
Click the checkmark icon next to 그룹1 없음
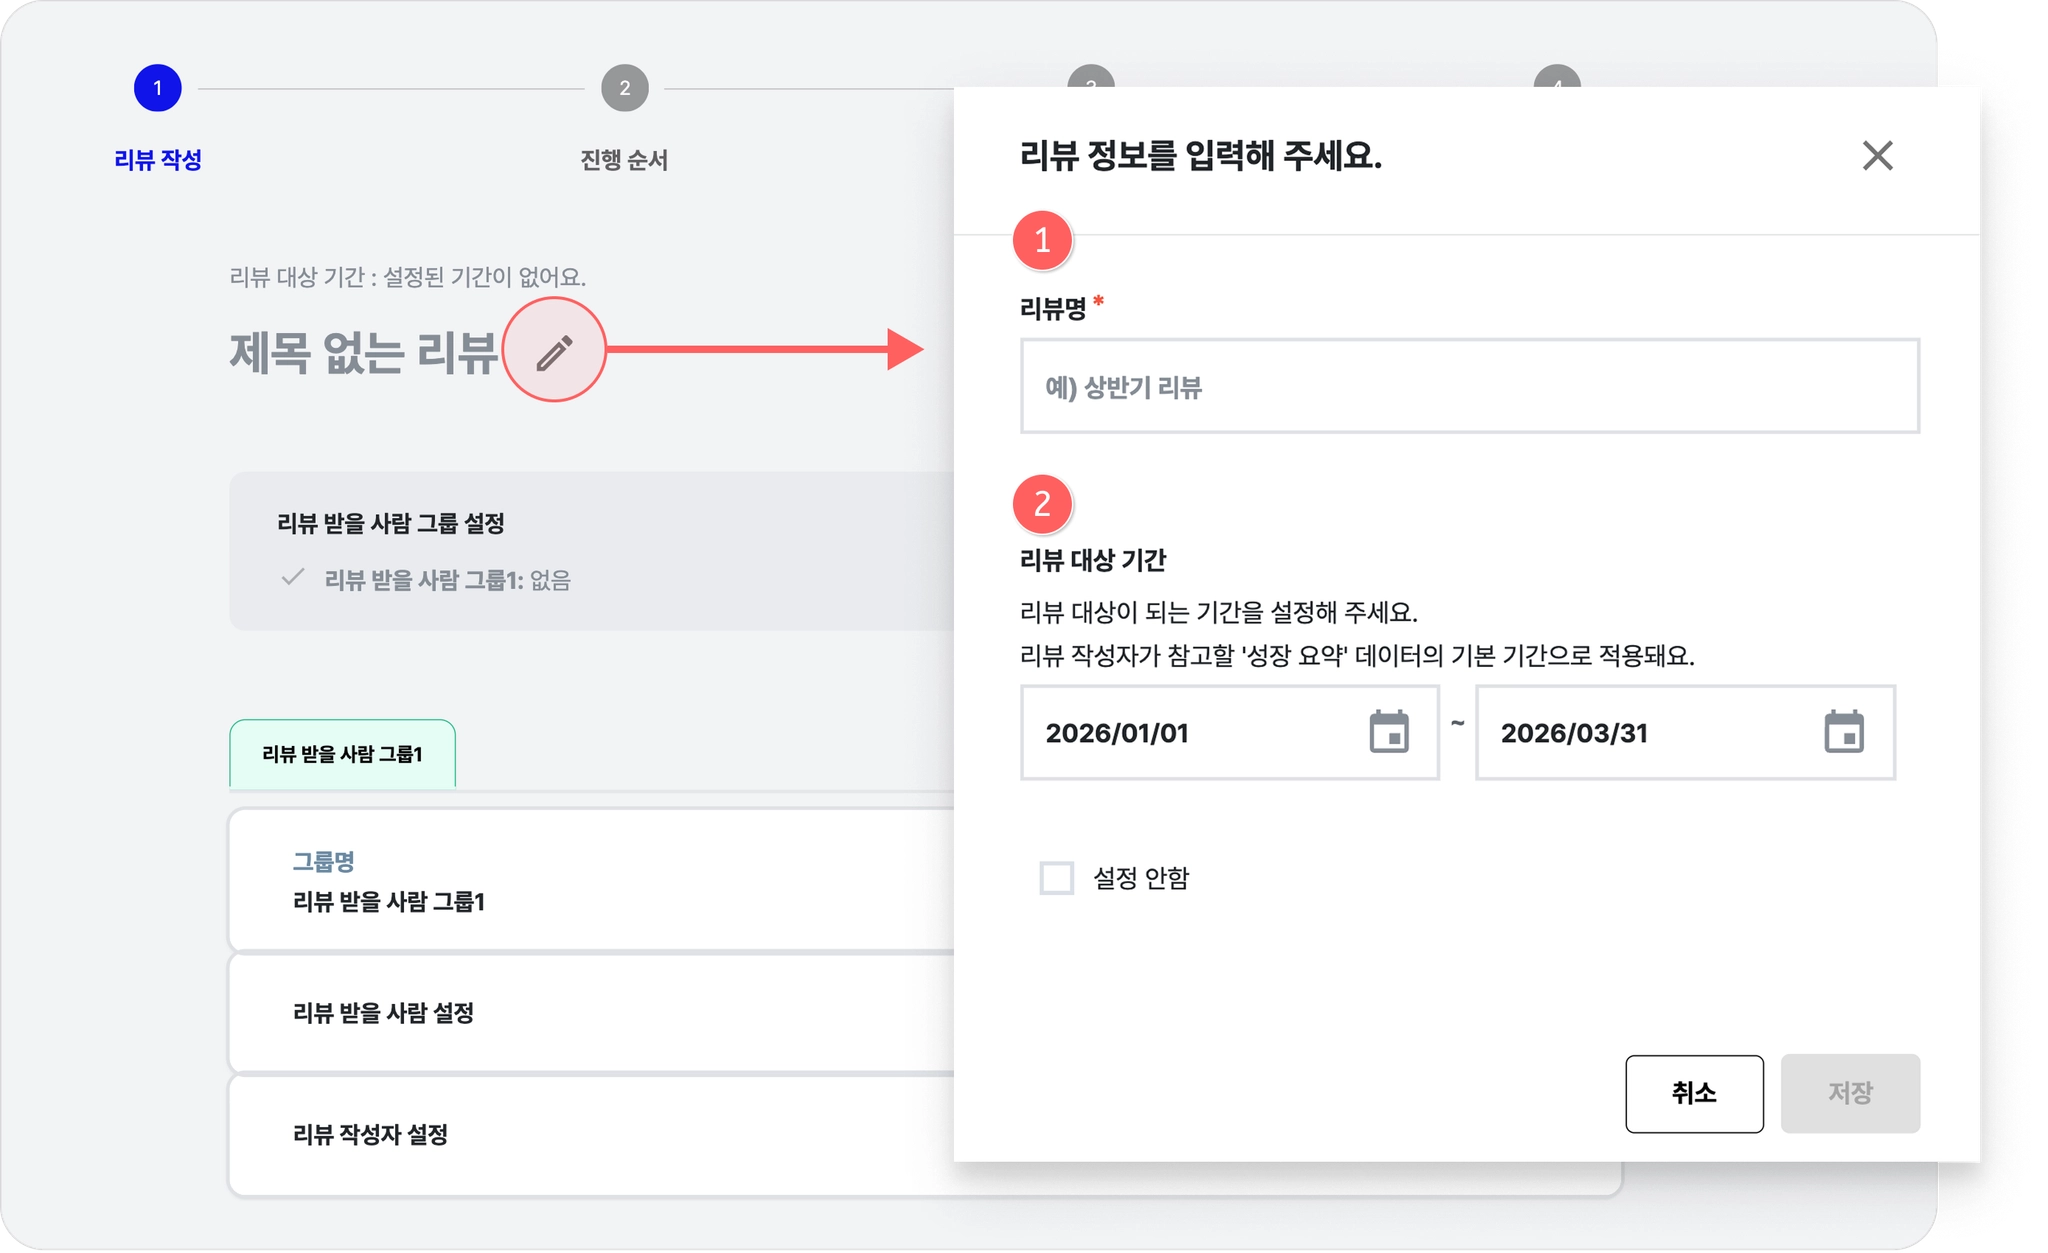click(x=292, y=578)
